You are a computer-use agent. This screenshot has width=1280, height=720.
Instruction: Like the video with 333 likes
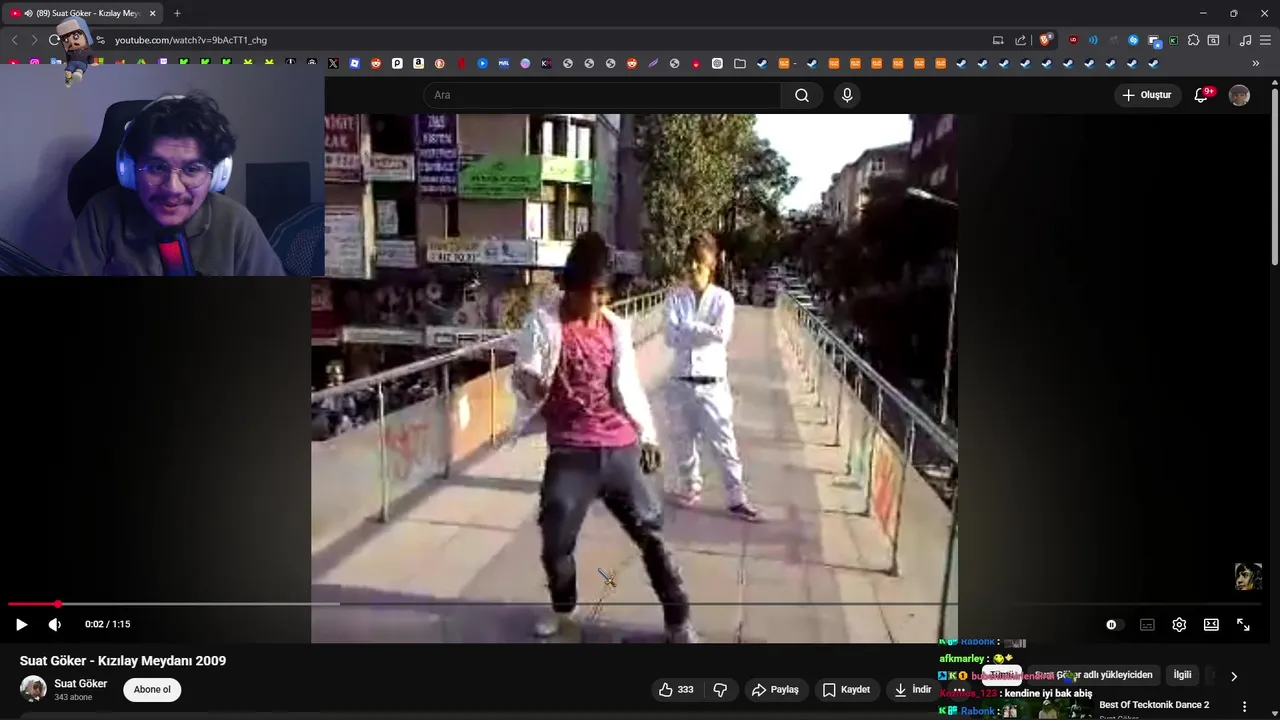[676, 689]
